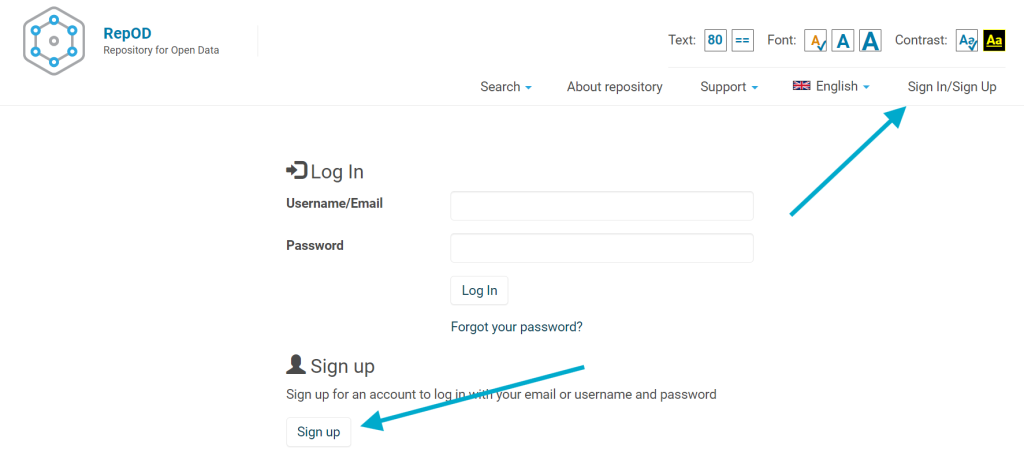This screenshot has height=475, width=1024.
Task: Click the RepOD hexagon logo
Action: (x=54, y=41)
